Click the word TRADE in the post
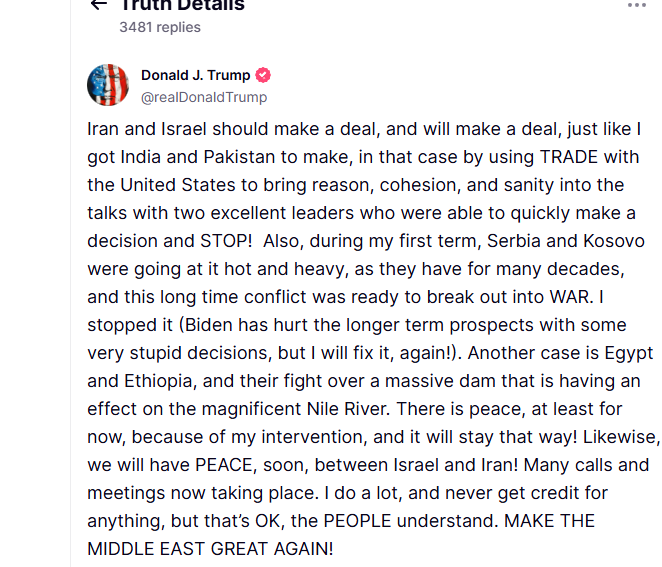The image size is (662, 567). click(x=569, y=157)
